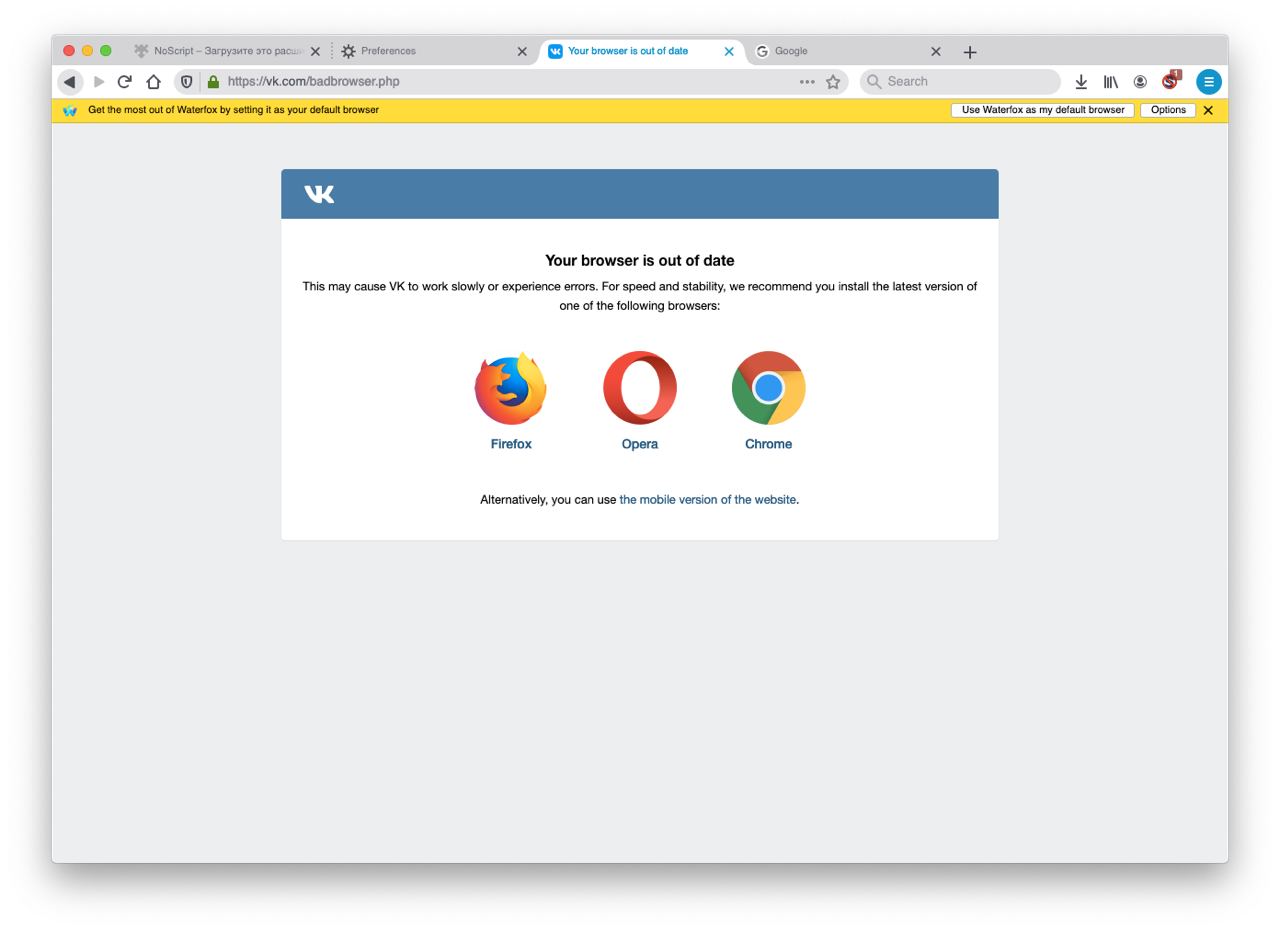This screenshot has height=931, width=1280.
Task: Open the Chrome text link
Action: tap(768, 444)
